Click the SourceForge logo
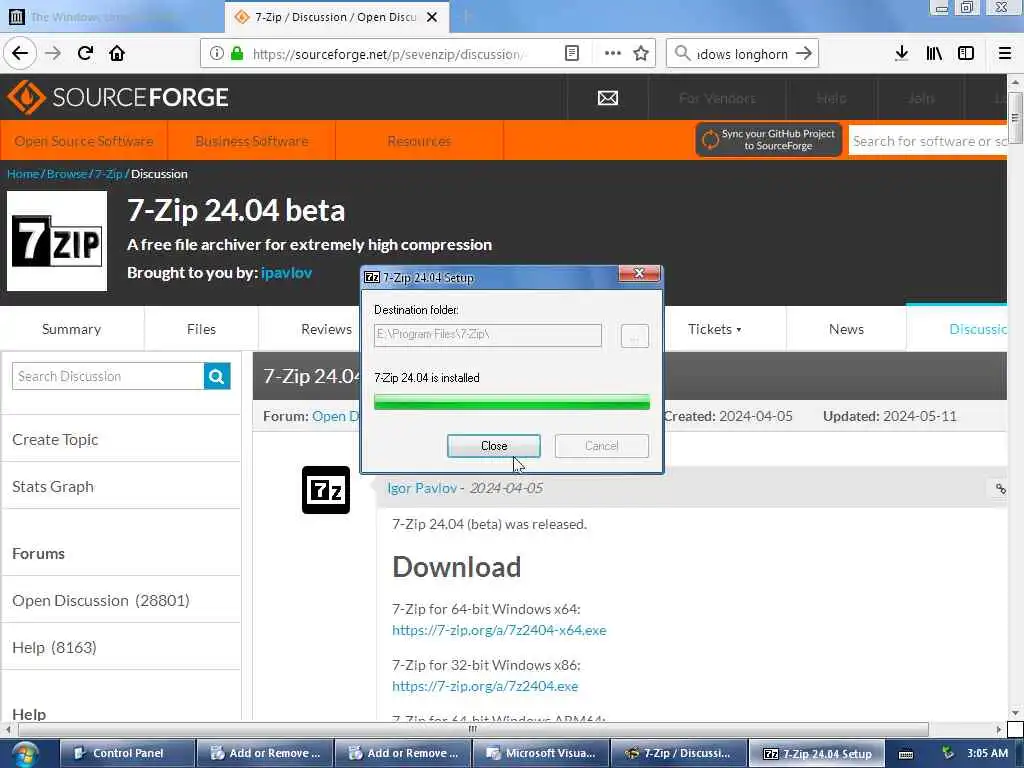The height and width of the screenshot is (768, 1024). [x=118, y=97]
